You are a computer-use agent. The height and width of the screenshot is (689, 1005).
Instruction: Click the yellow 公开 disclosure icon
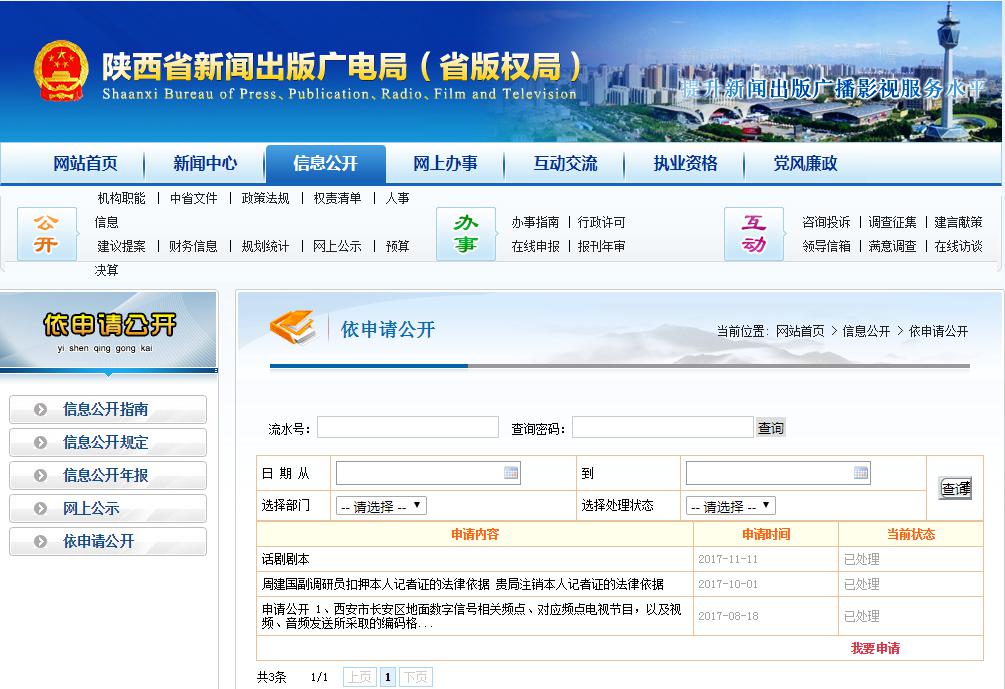click(46, 233)
